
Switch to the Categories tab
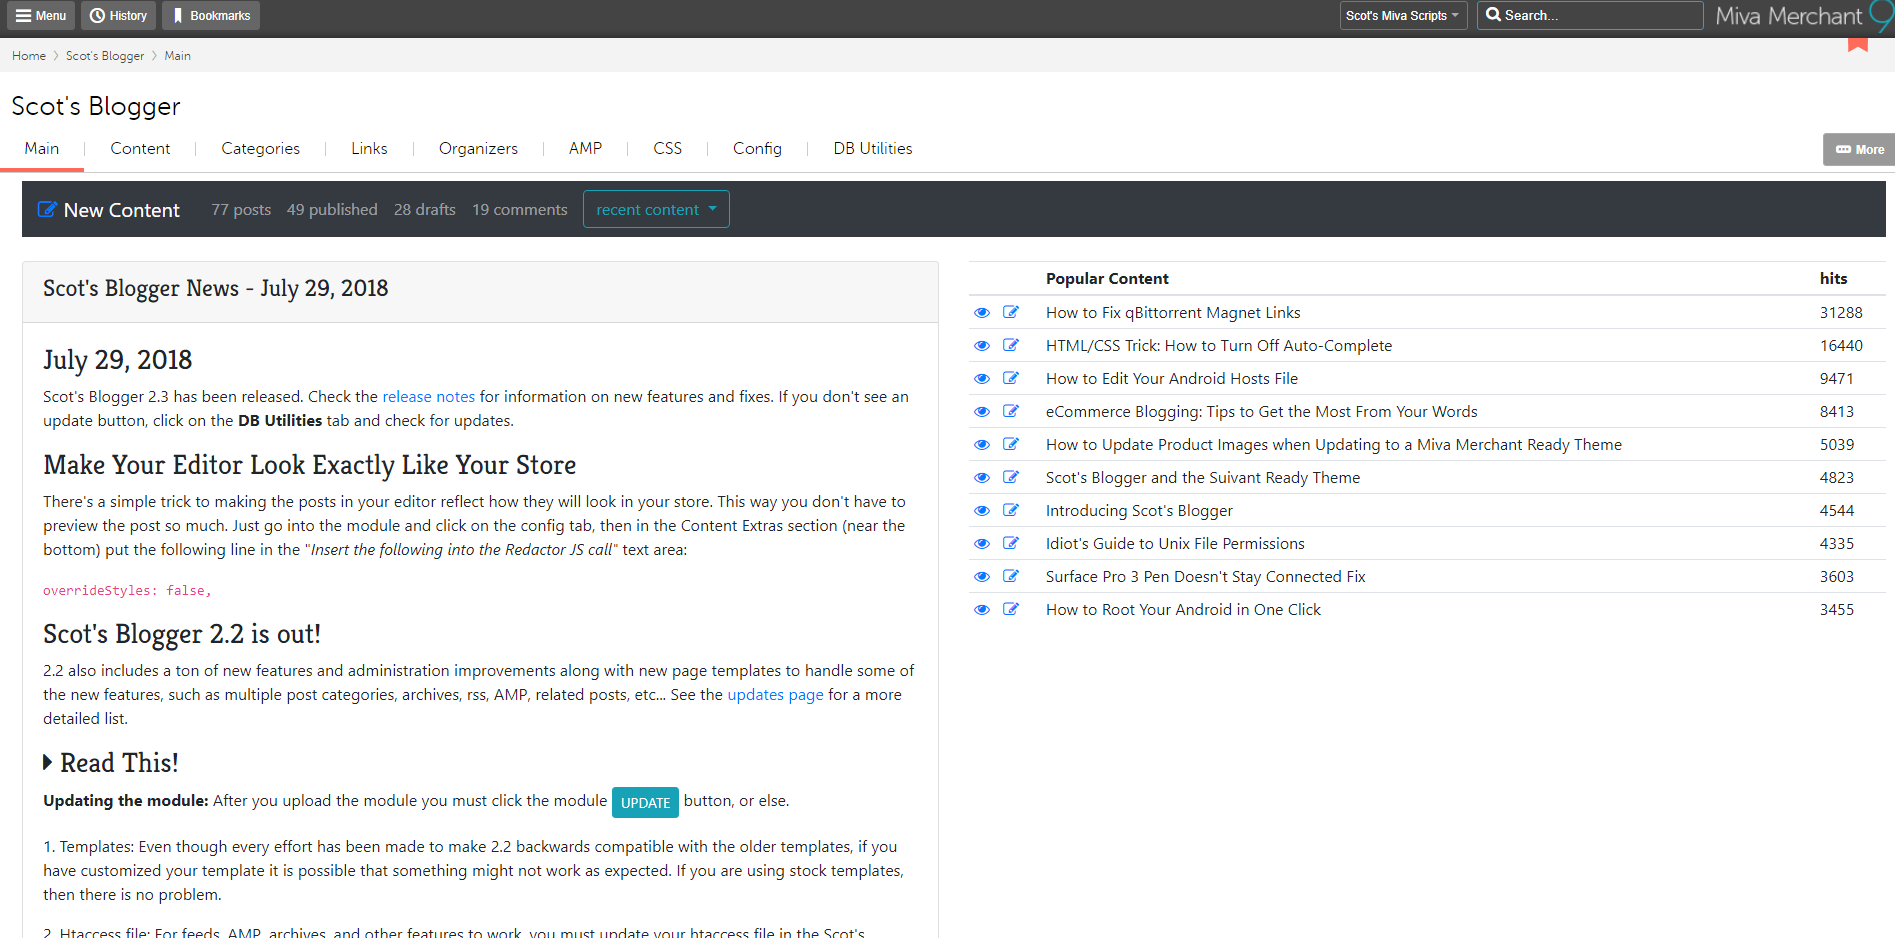pos(260,149)
